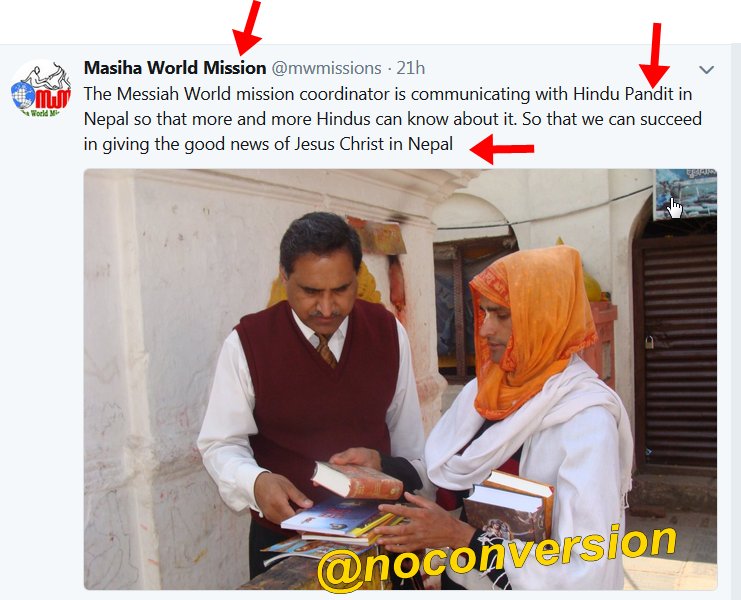Image resolution: width=741 pixels, height=600 pixels.
Task: Click the padlock on the shuttered door
Action: coord(650,342)
